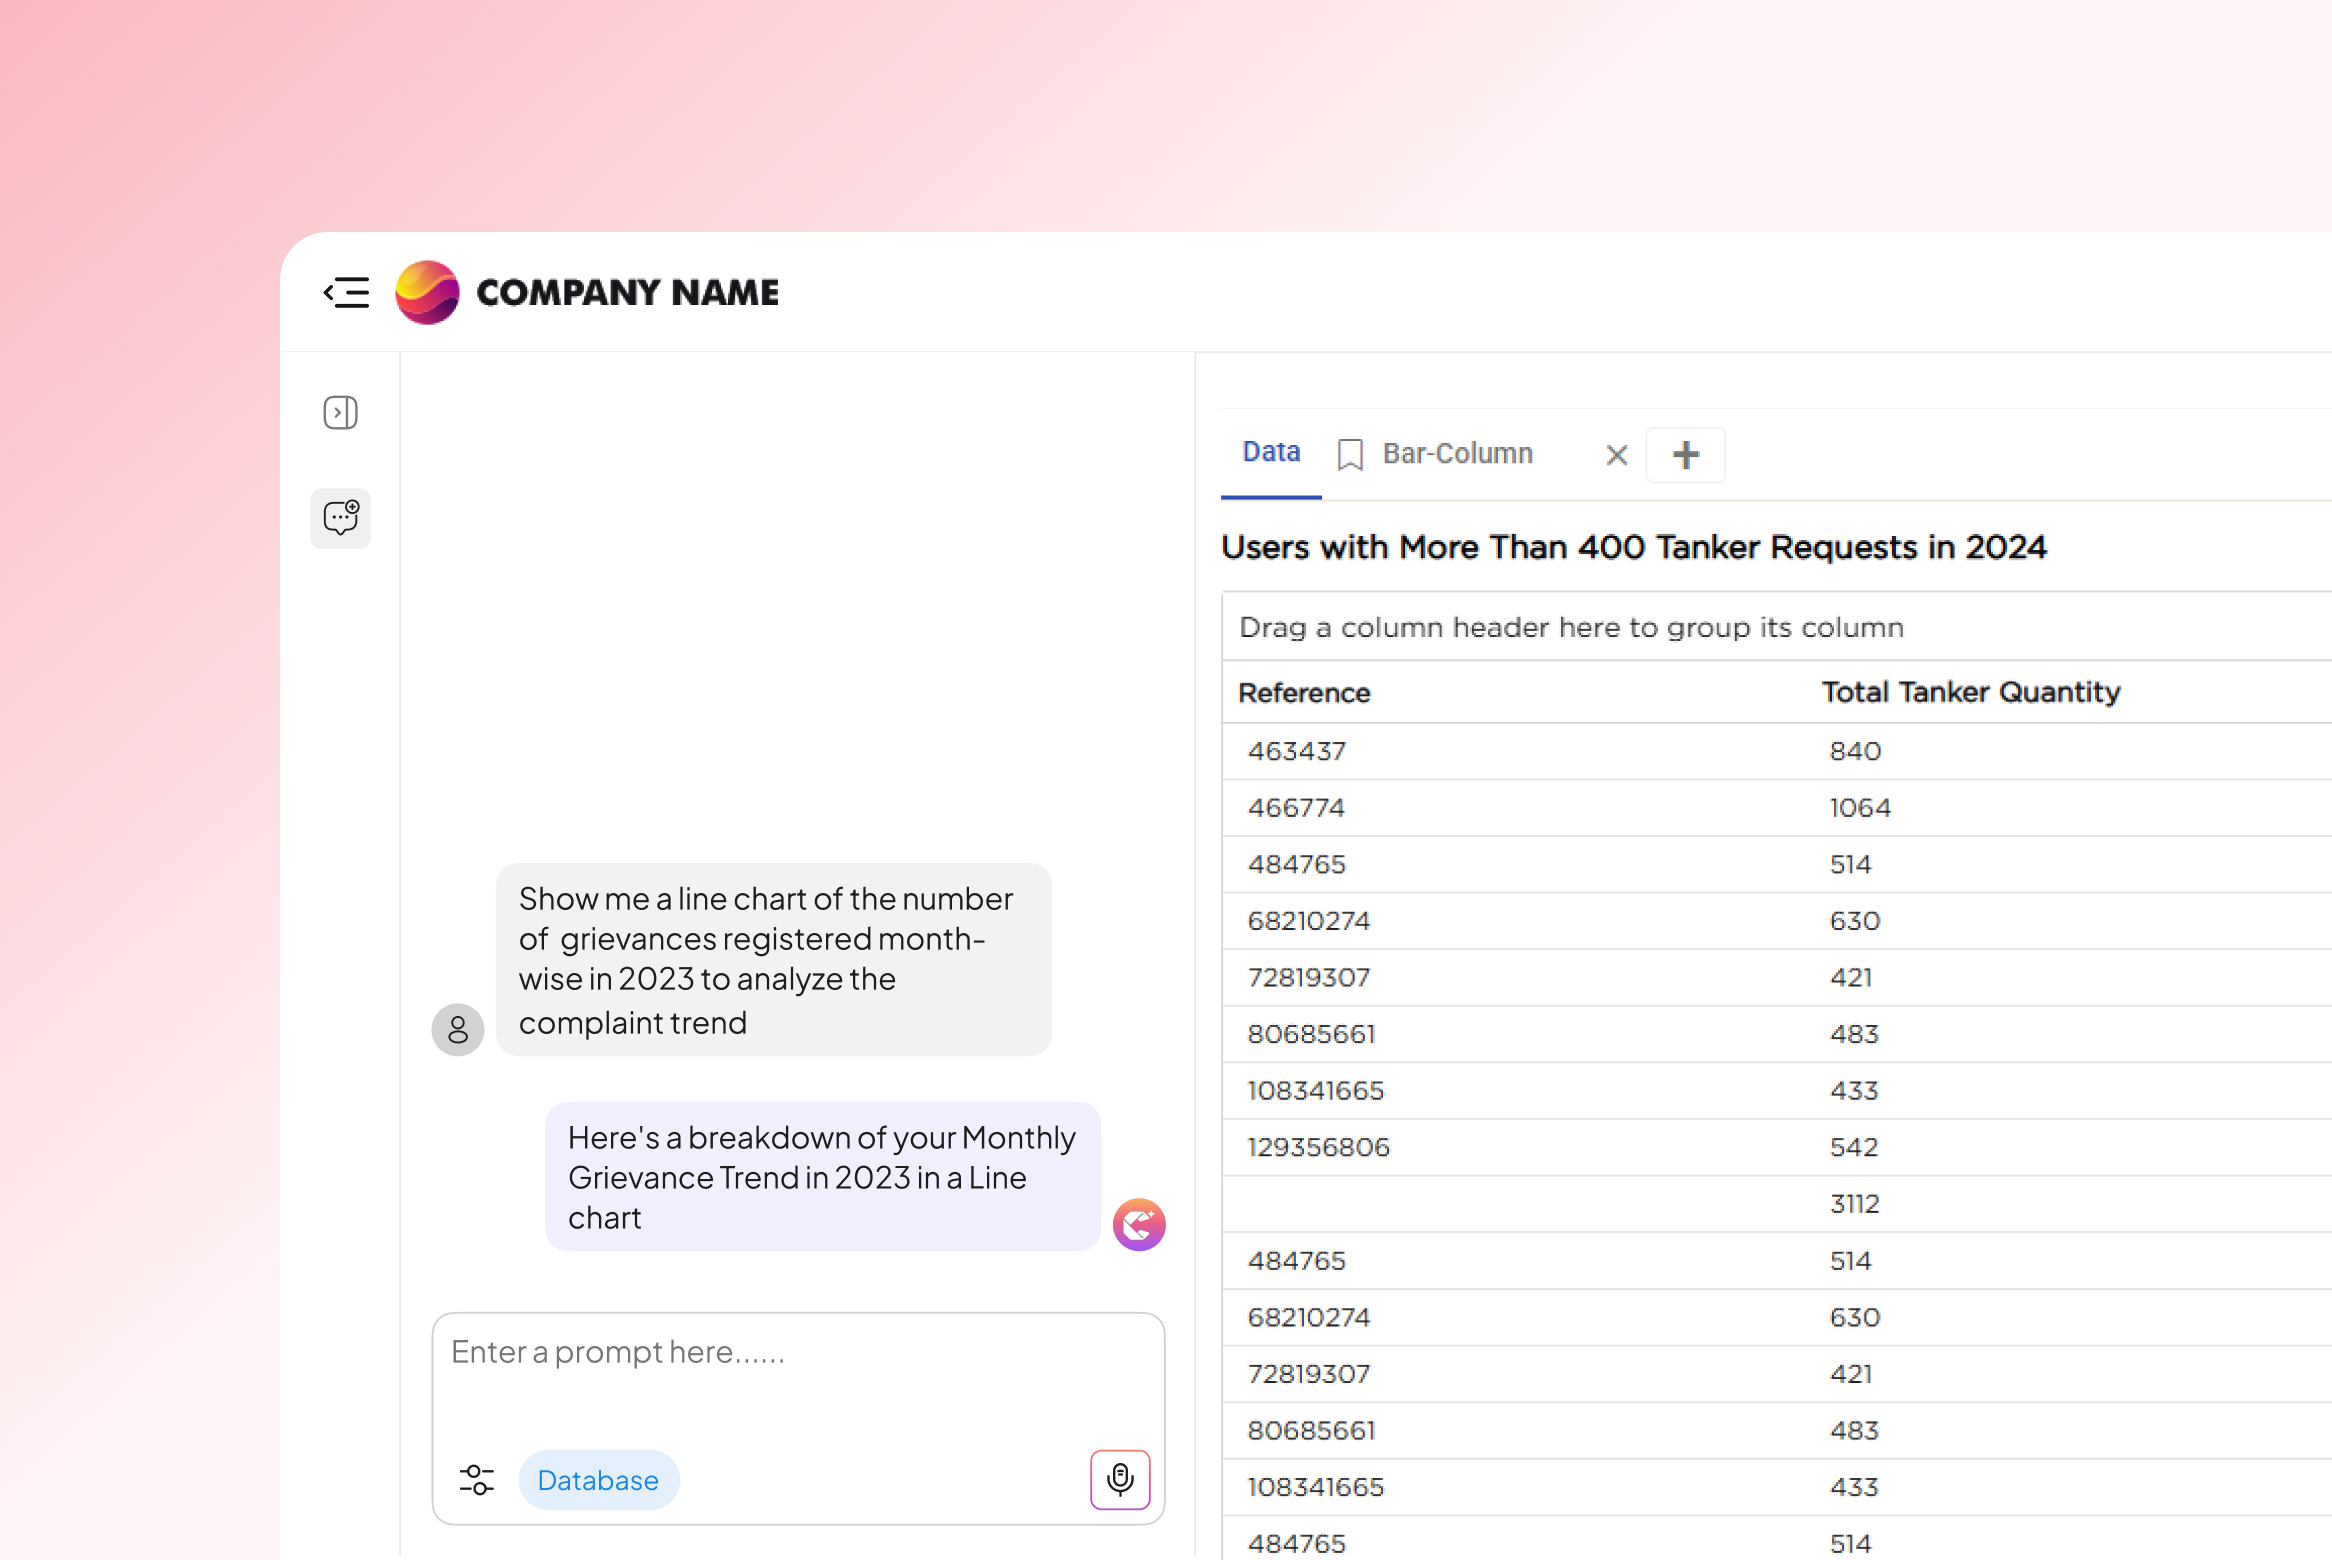Expand the side panel
The width and height of the screenshot is (2332, 1560).
(340, 413)
